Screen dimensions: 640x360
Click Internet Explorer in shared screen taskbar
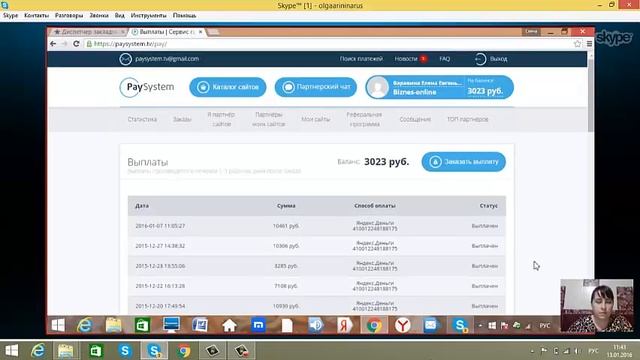[x=84, y=325]
